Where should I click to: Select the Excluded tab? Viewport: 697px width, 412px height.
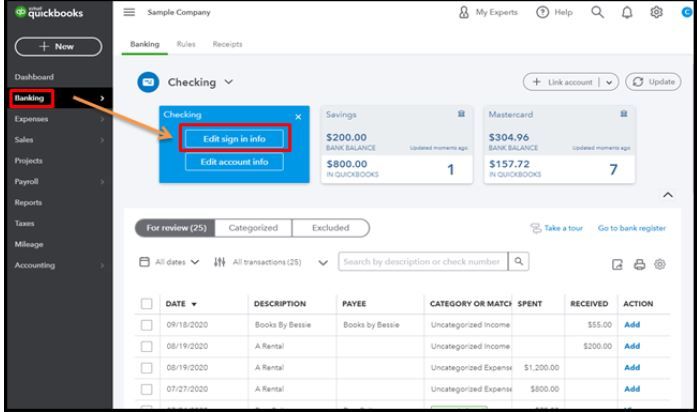coord(330,228)
